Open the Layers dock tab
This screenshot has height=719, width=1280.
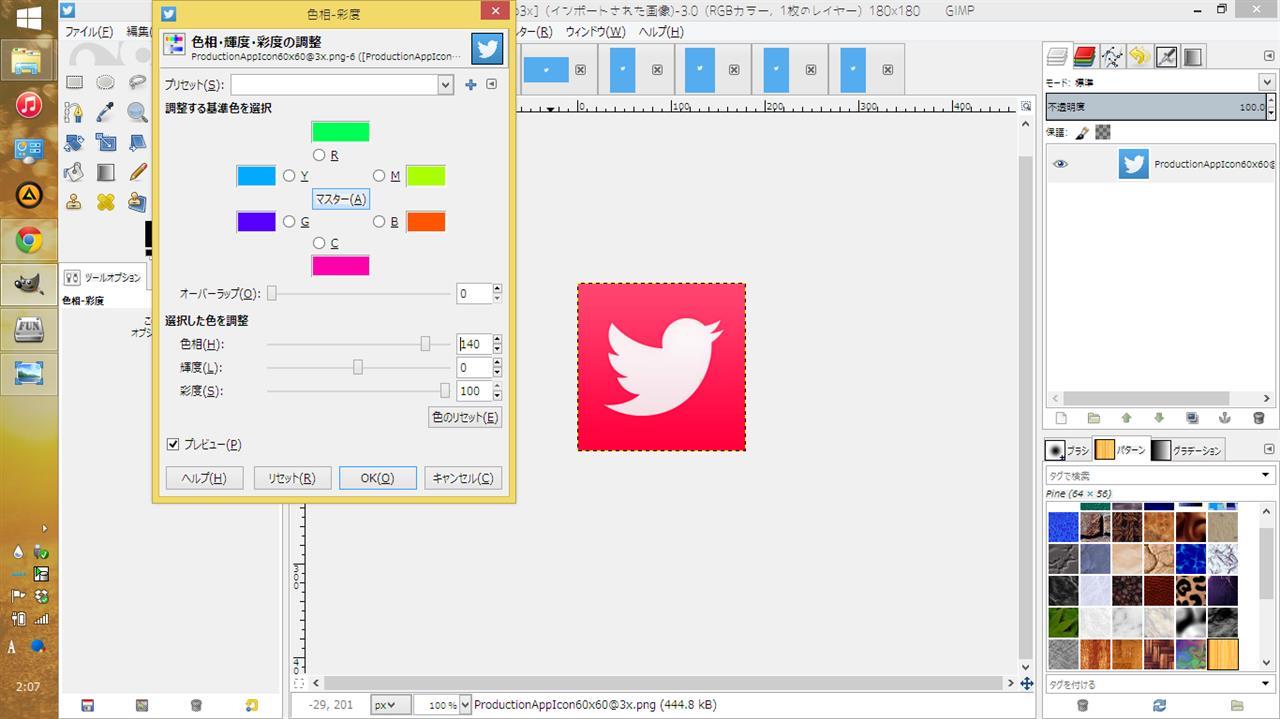(1057, 57)
